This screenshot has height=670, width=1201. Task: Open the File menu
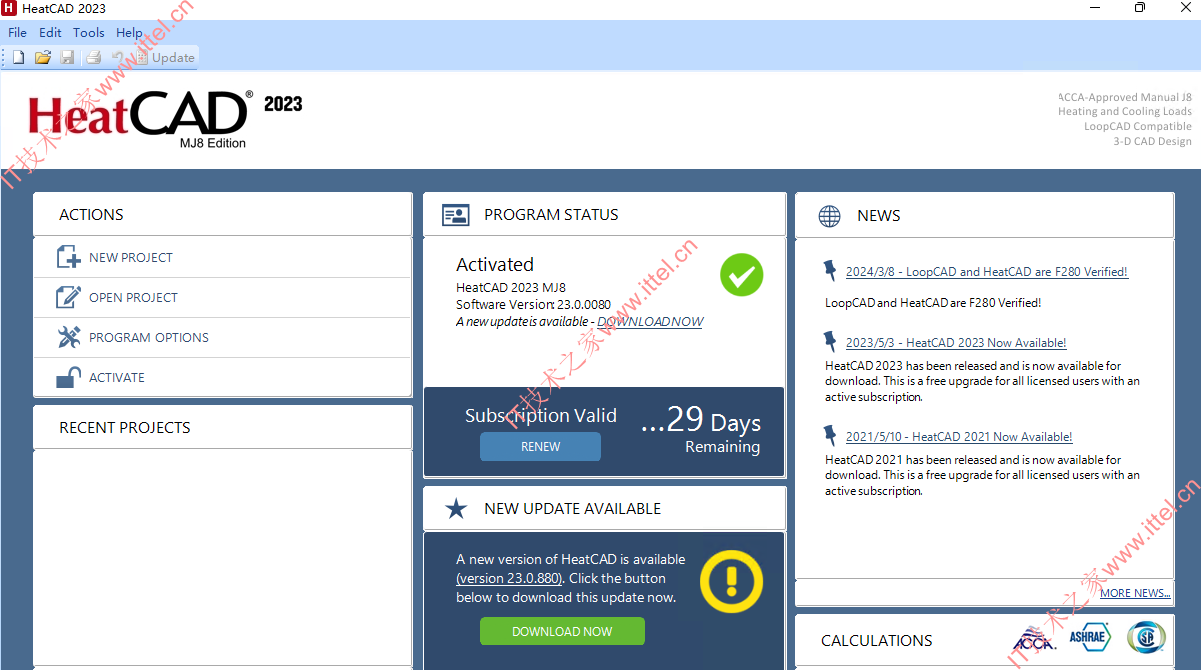pyautogui.click(x=18, y=33)
